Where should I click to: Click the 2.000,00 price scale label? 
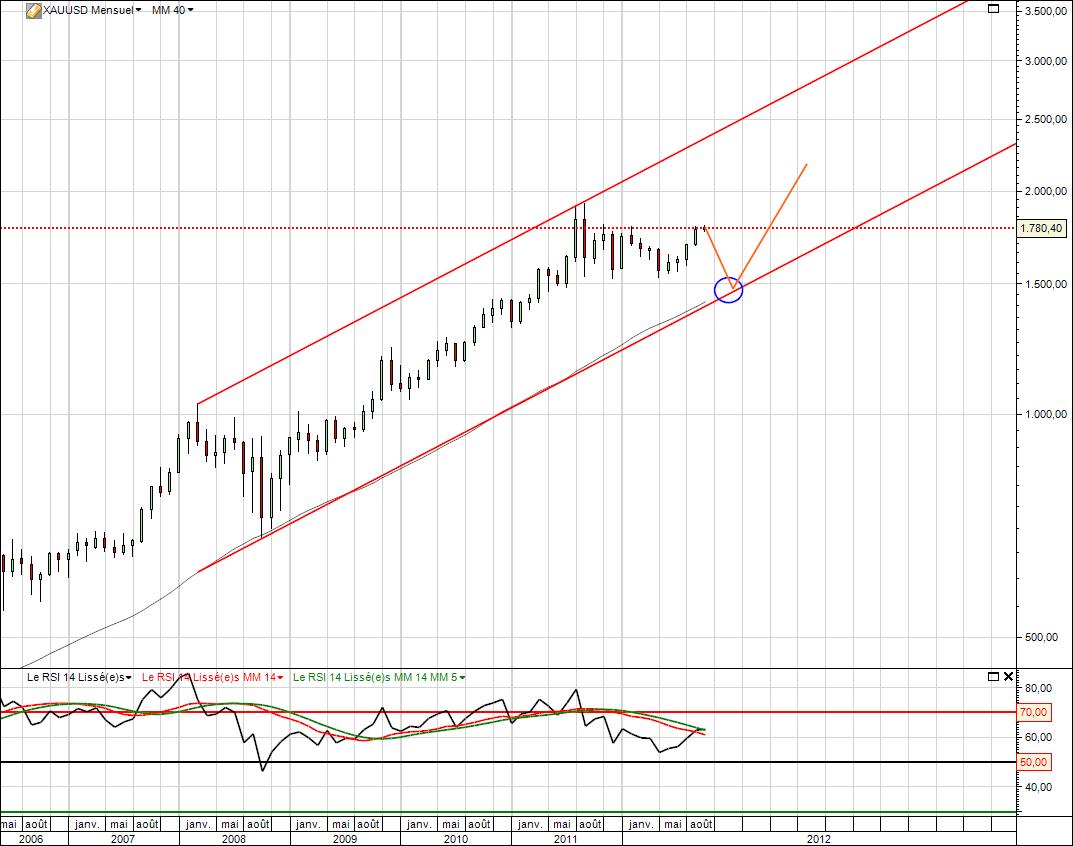[x=1042, y=191]
